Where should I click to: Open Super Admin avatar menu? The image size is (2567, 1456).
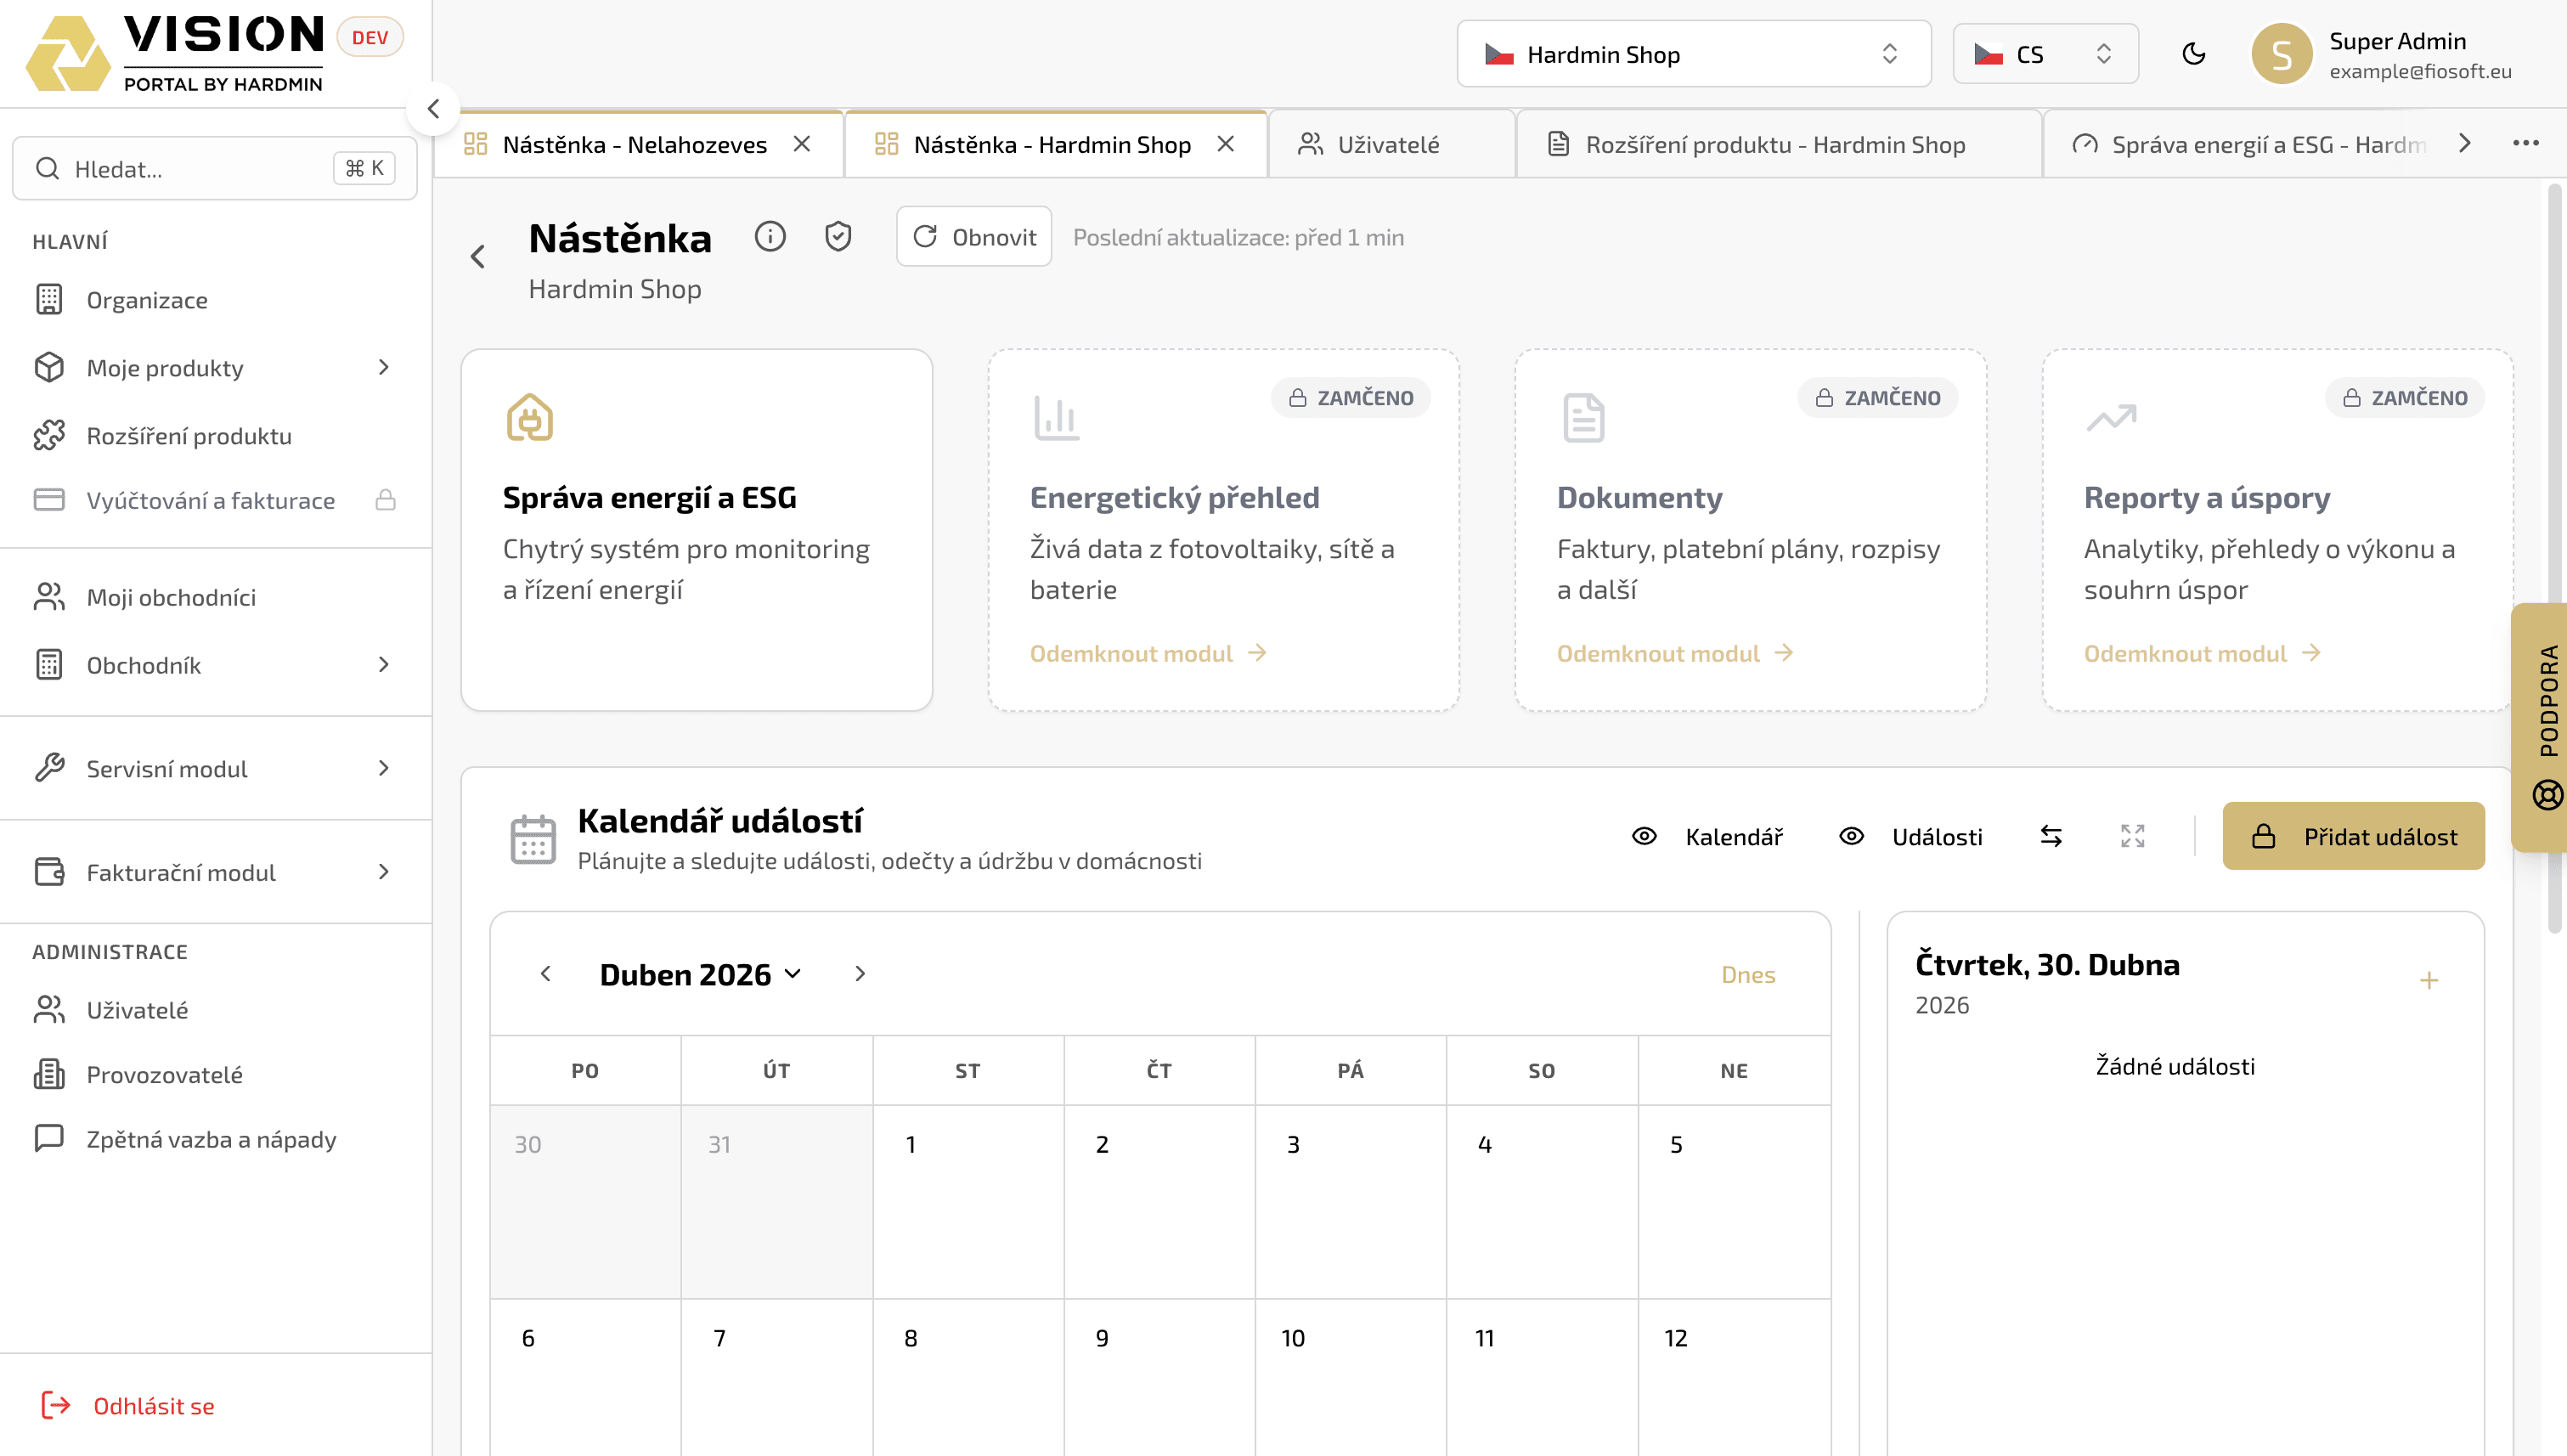(x=2281, y=54)
